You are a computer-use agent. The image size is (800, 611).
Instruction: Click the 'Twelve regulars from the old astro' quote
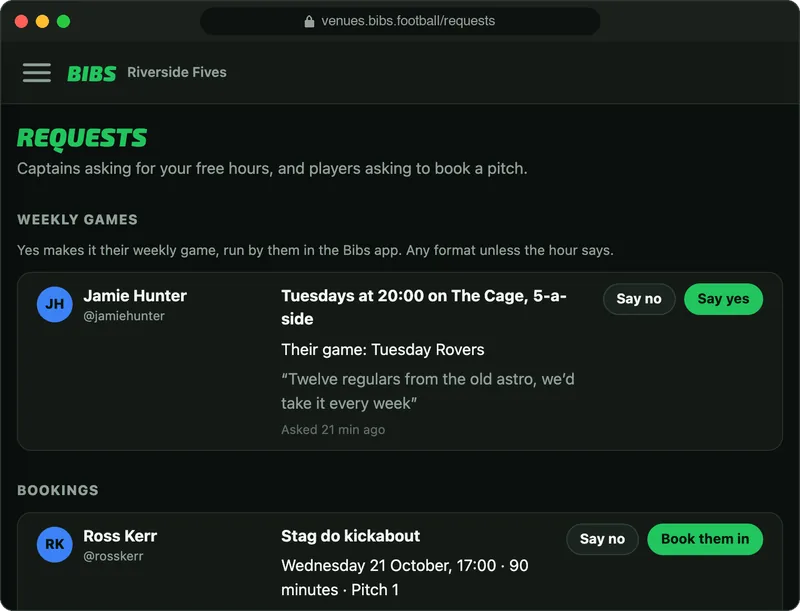(x=428, y=391)
